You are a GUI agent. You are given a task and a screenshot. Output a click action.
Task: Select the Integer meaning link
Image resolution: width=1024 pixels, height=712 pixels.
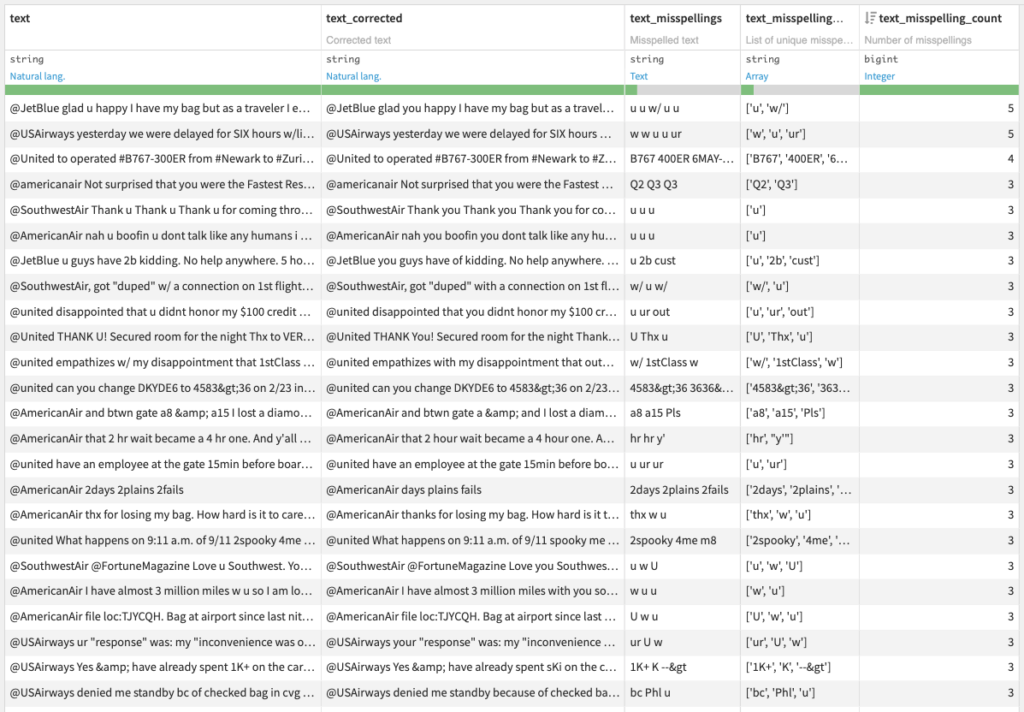click(881, 76)
